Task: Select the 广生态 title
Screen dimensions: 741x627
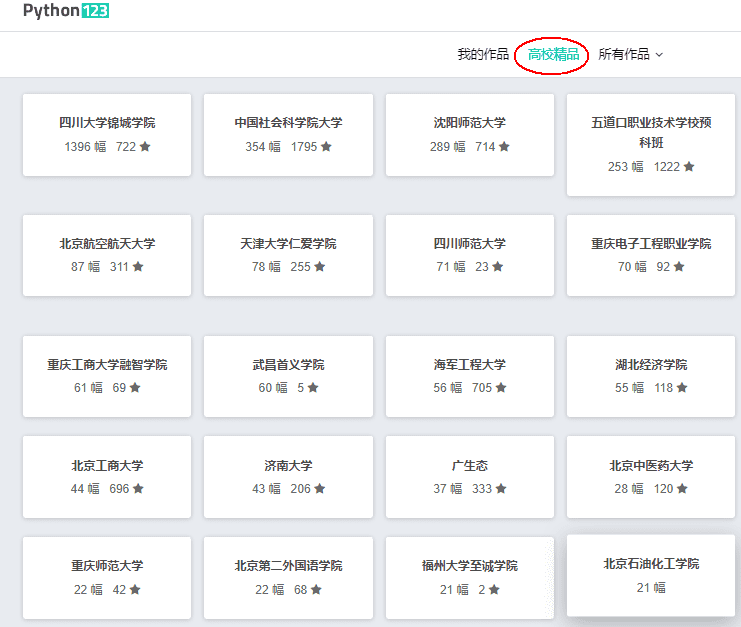Action: (470, 466)
